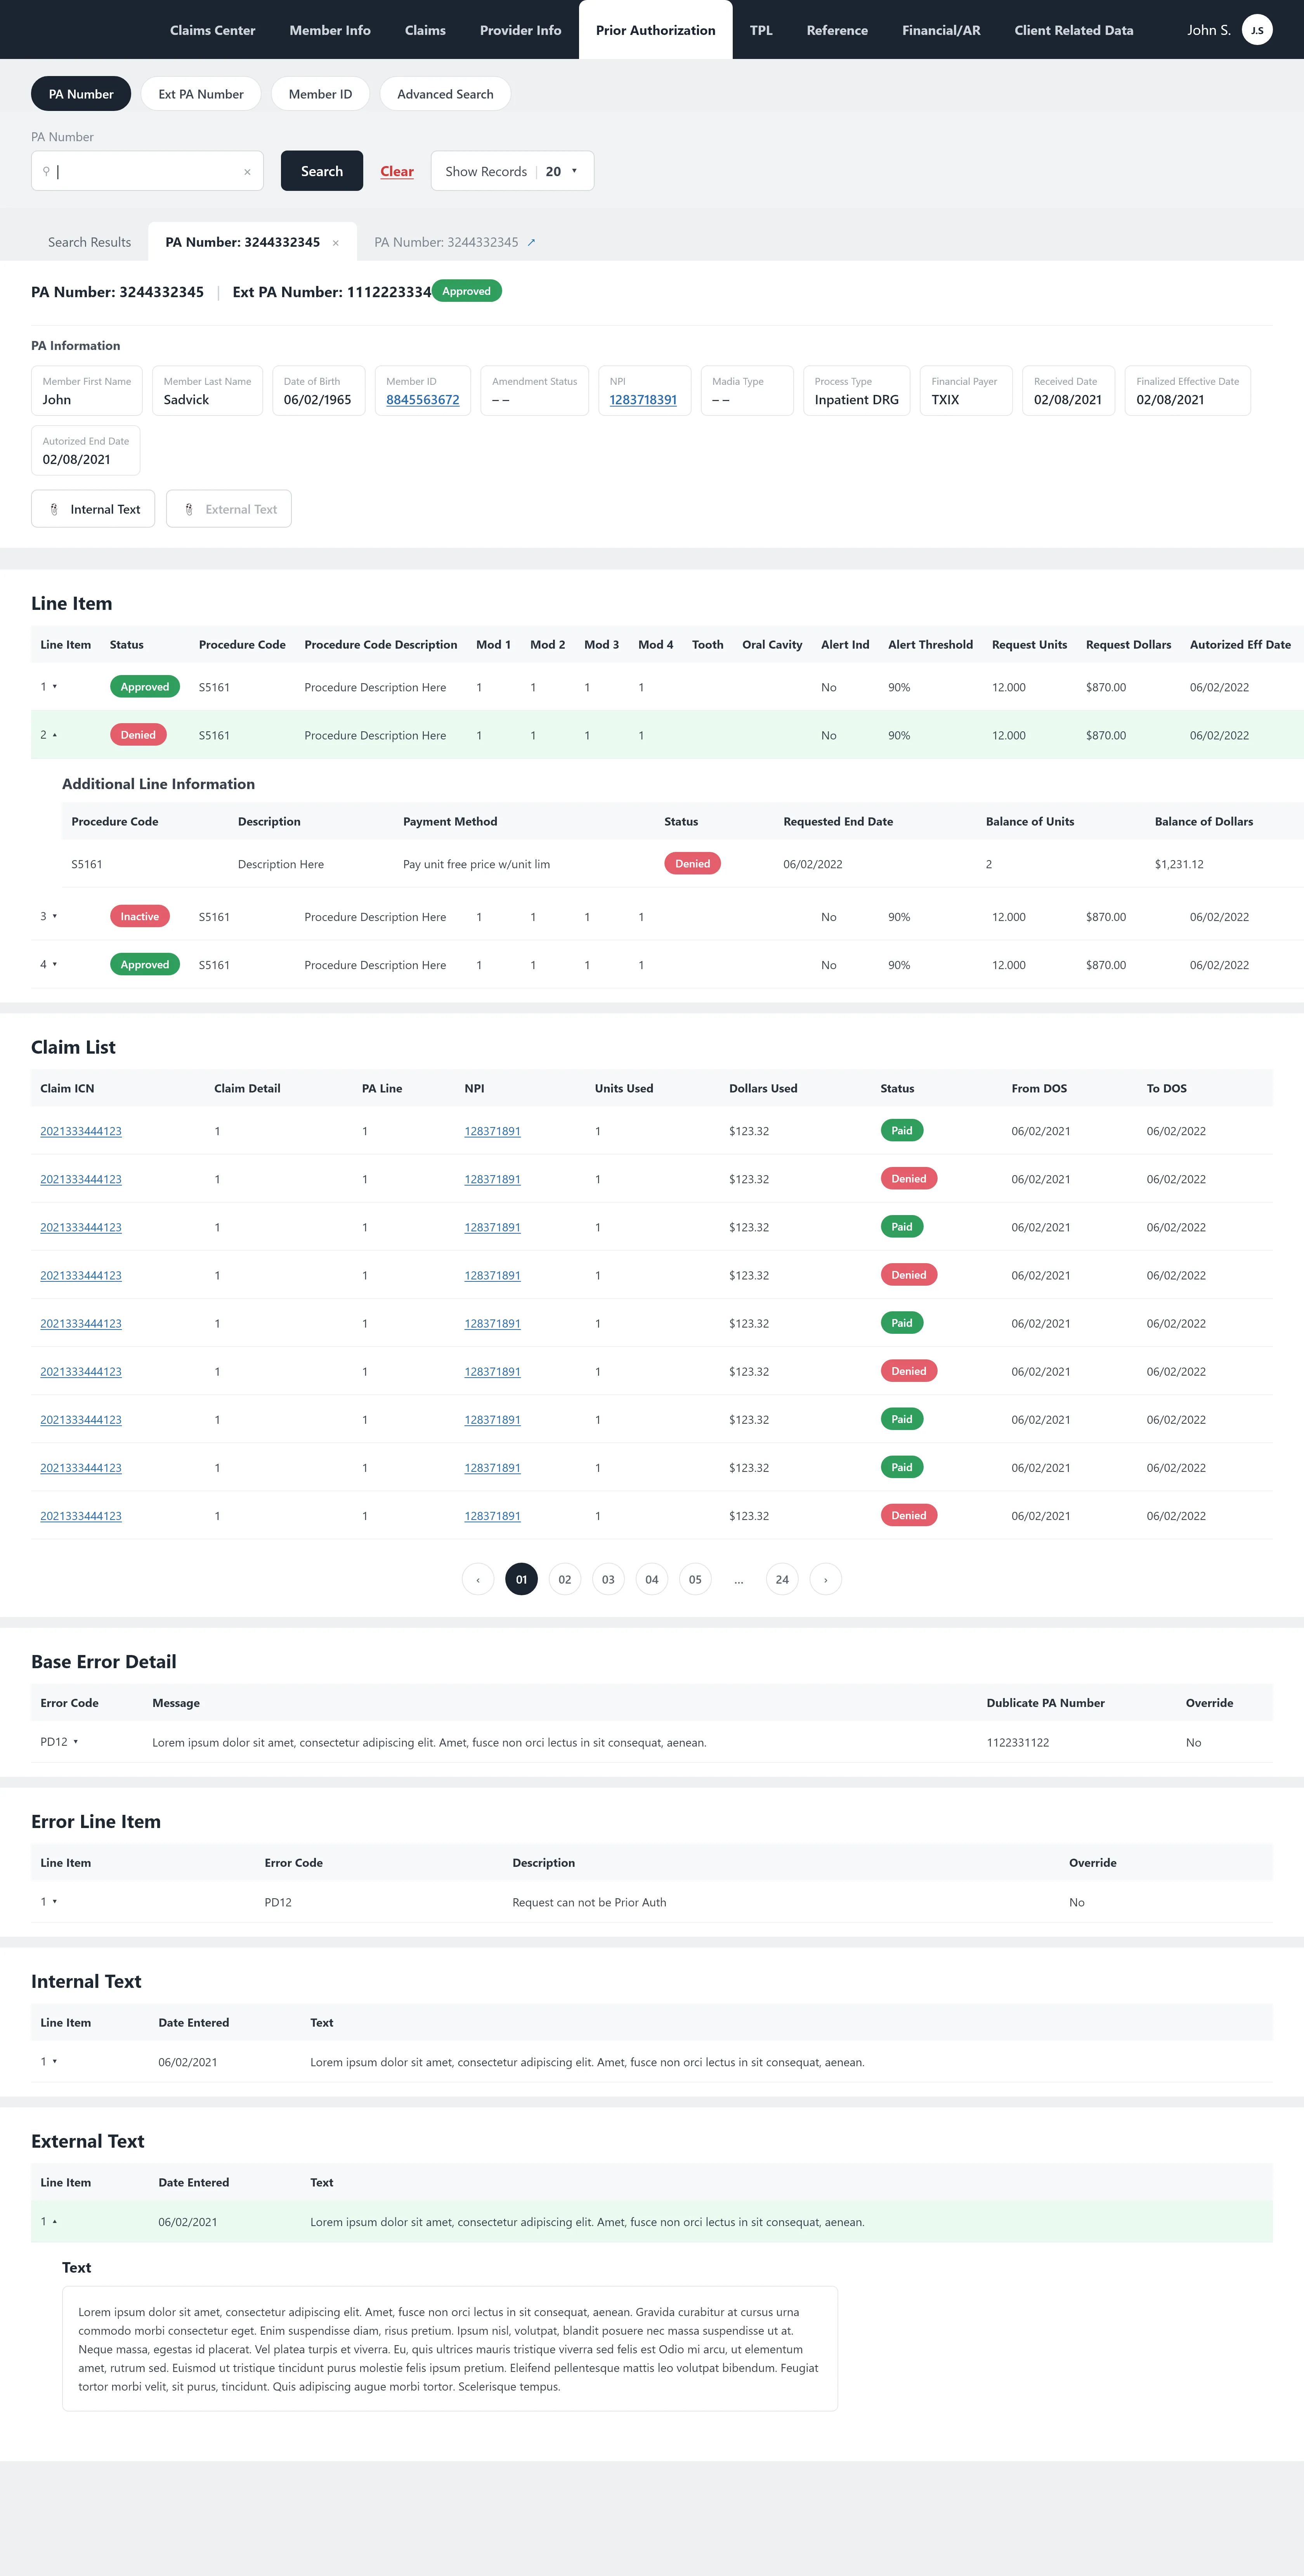Click the TXIX financial payer value
The height and width of the screenshot is (2576, 1304).
[x=945, y=400]
